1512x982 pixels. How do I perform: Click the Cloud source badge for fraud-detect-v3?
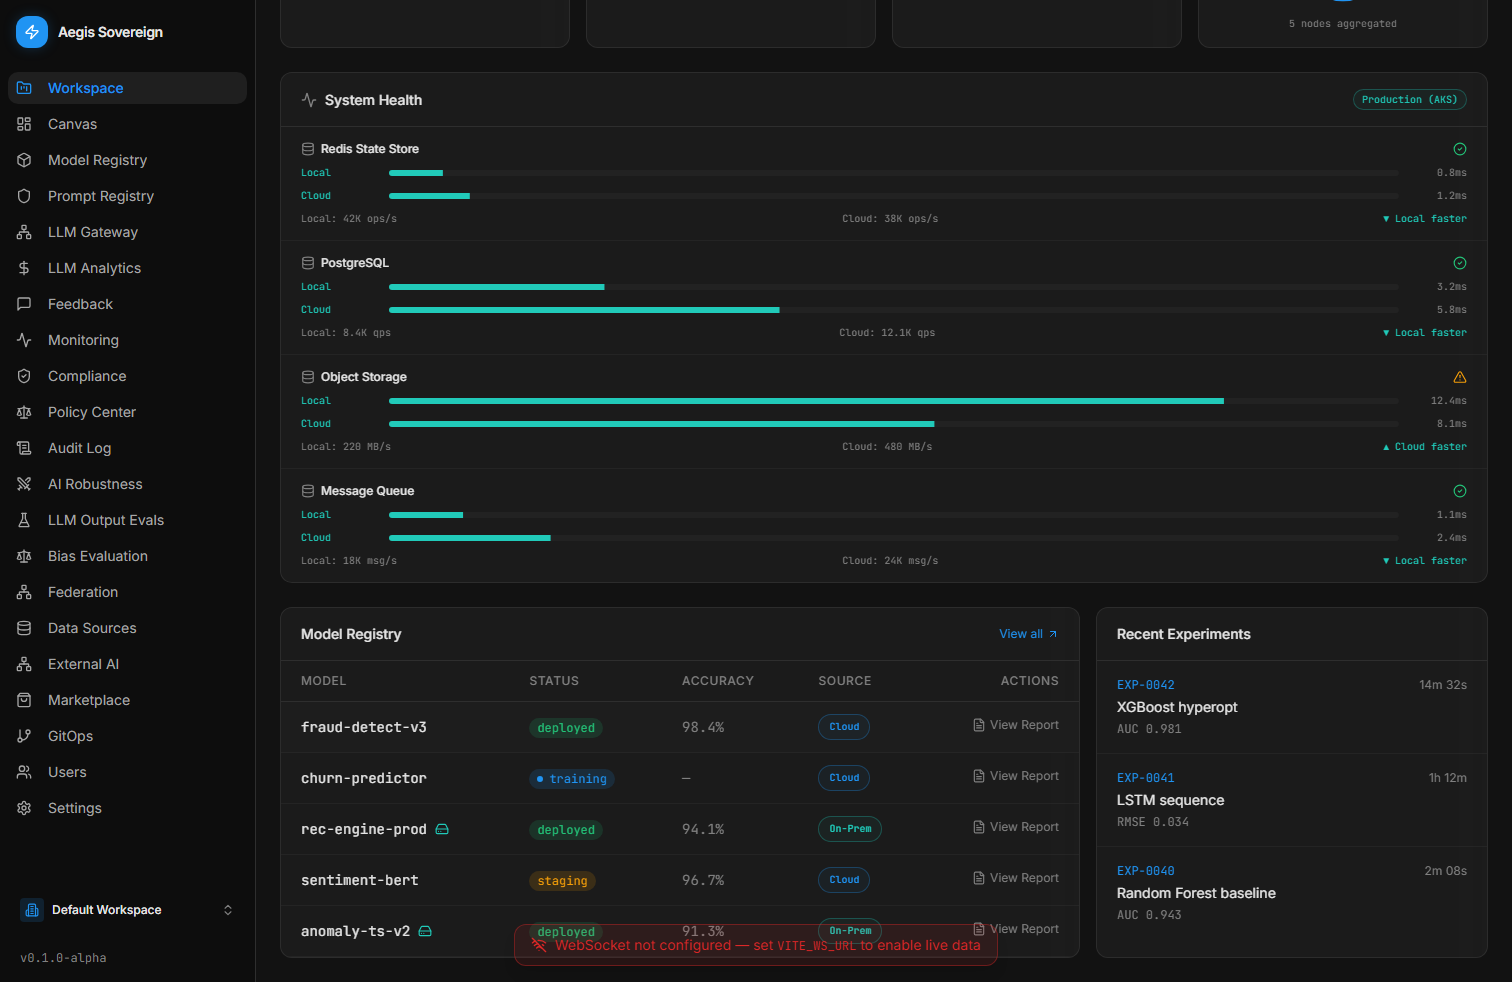point(844,727)
